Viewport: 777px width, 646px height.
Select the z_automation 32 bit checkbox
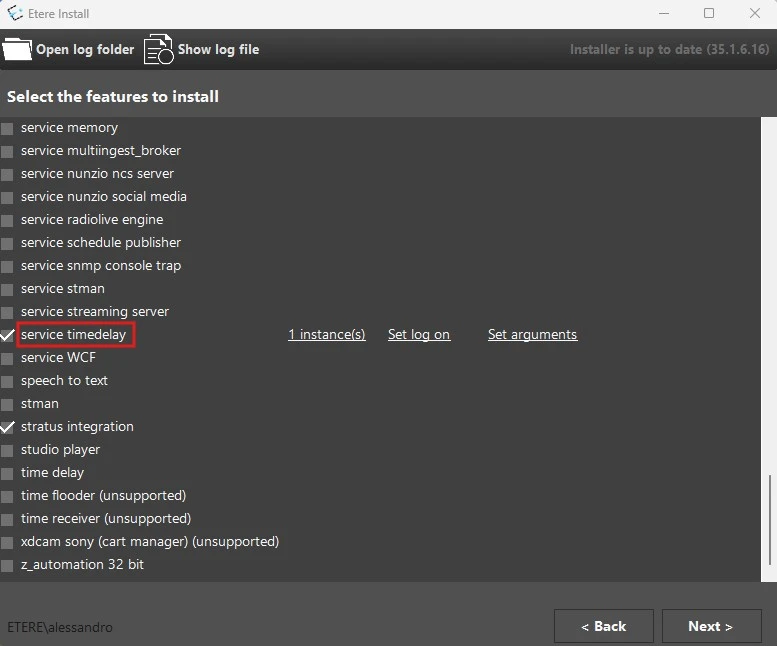pos(8,565)
